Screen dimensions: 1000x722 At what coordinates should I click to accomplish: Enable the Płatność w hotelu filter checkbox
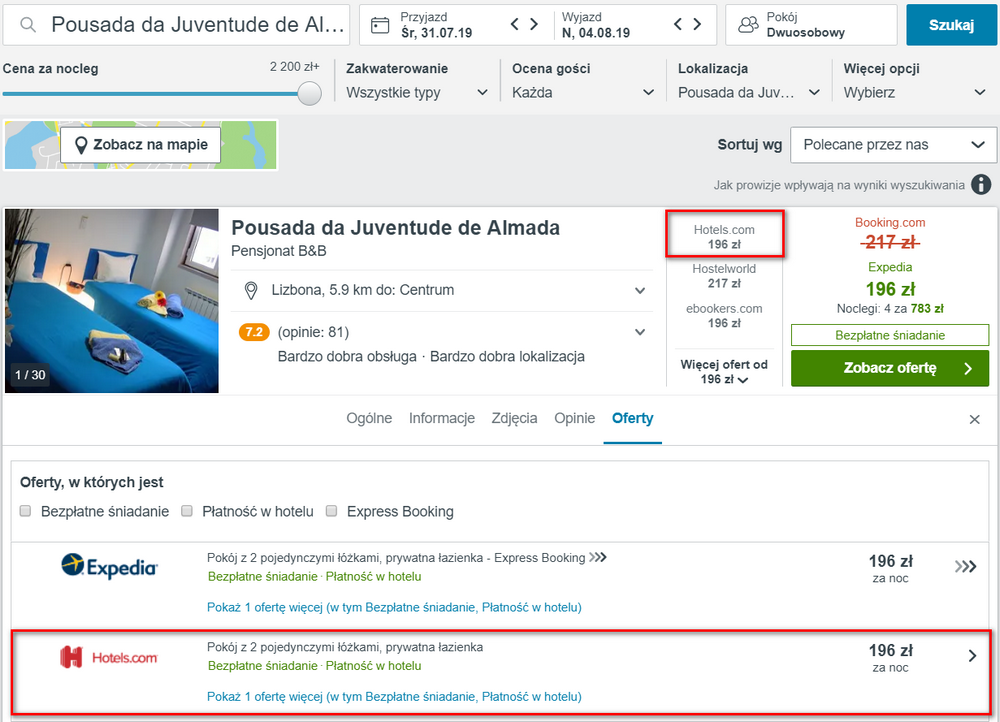[187, 511]
